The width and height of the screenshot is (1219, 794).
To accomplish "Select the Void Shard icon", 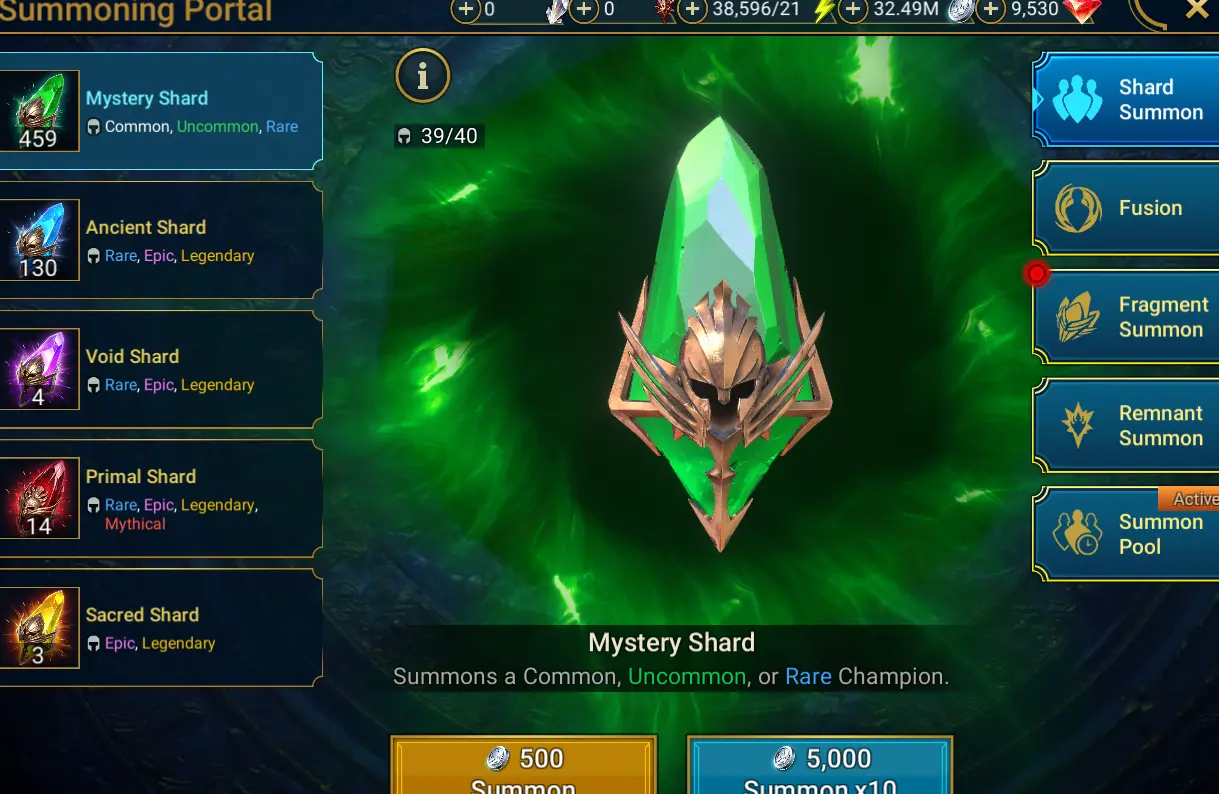I will (40, 369).
